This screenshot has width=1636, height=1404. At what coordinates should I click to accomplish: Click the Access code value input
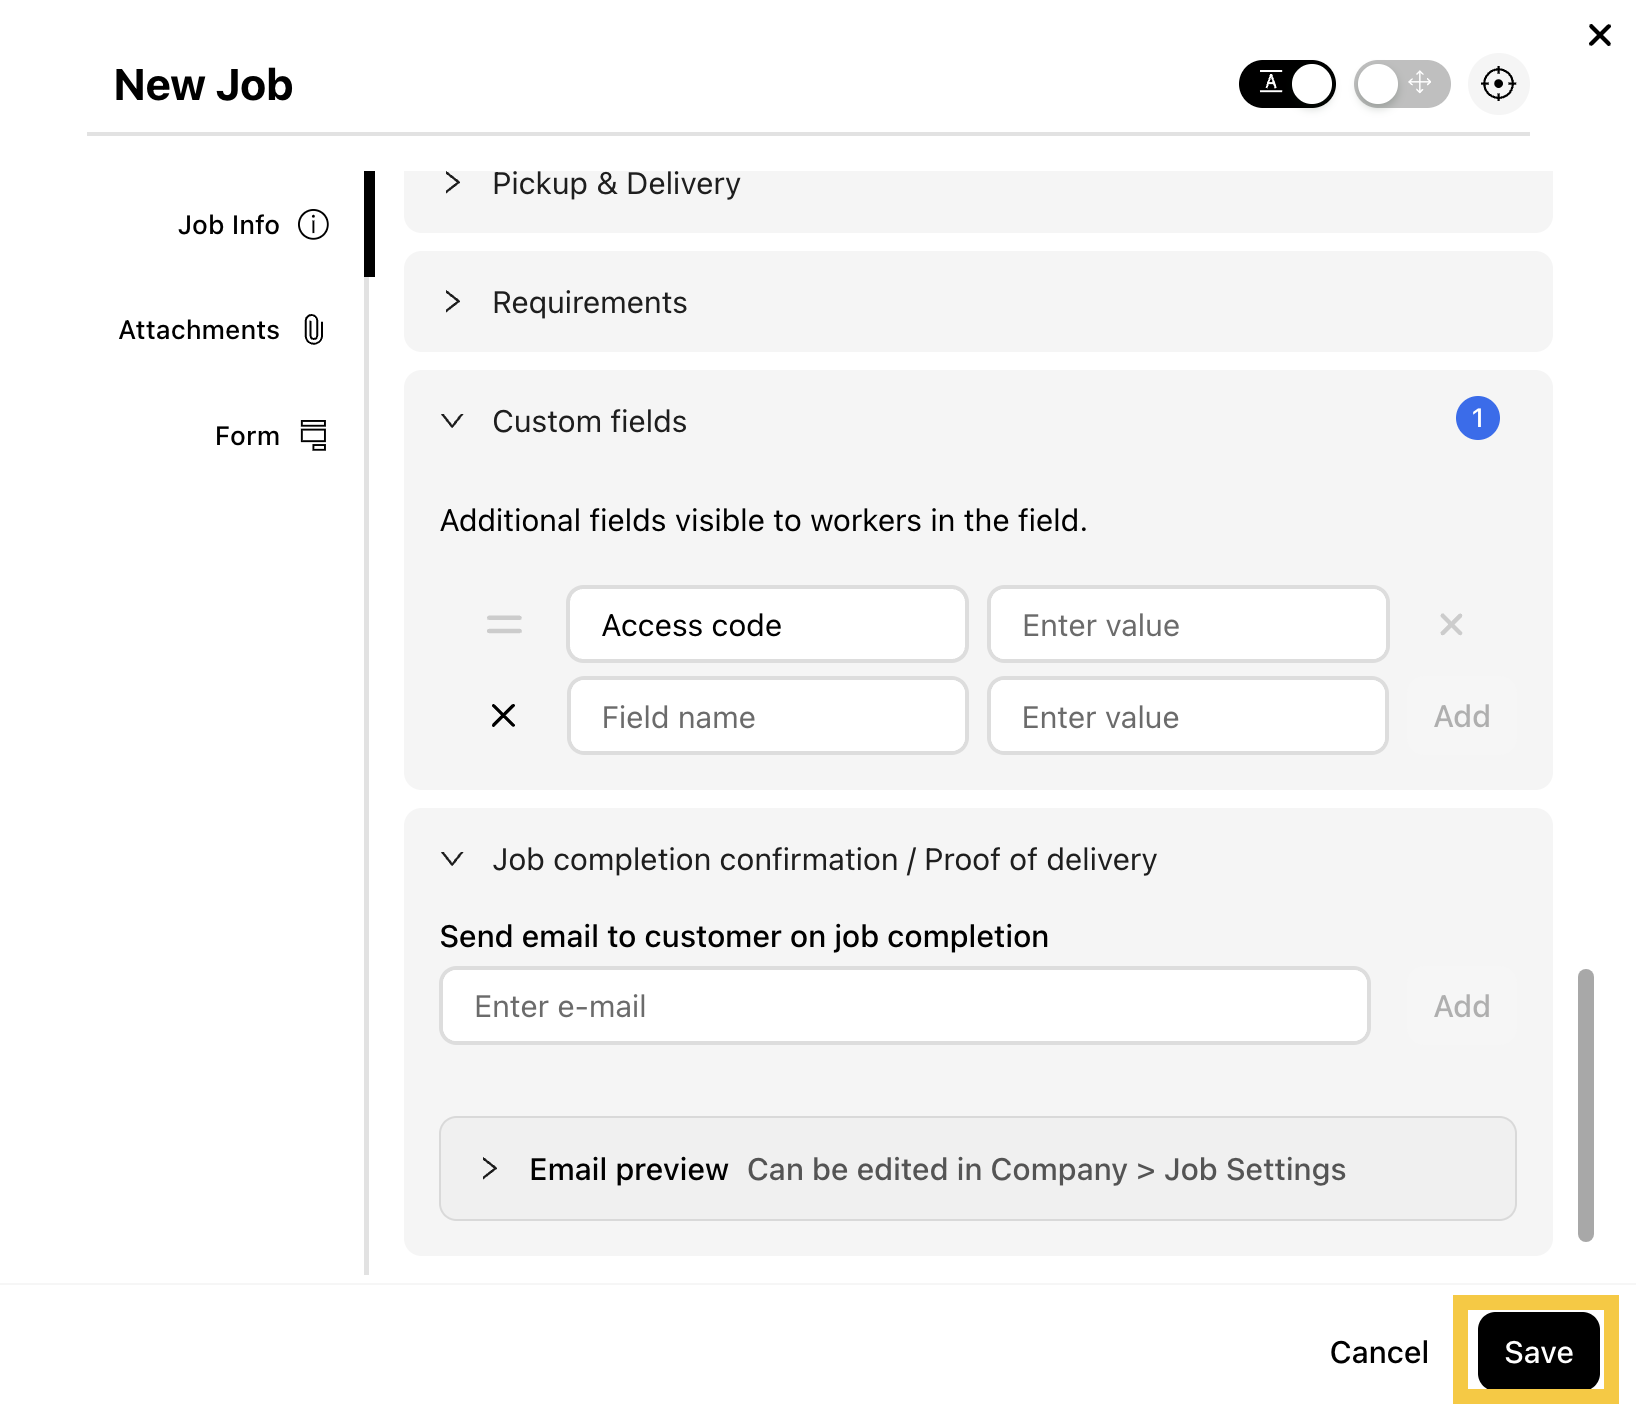(x=1188, y=625)
